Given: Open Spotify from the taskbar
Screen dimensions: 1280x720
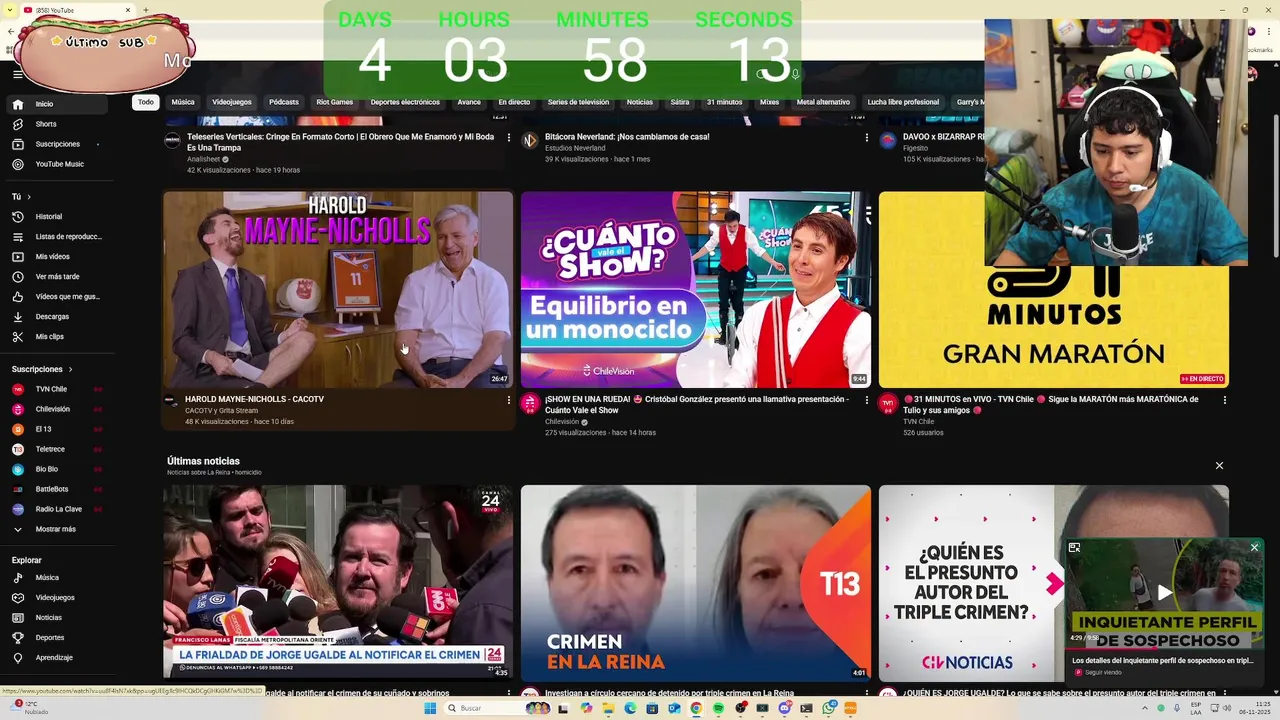Looking at the screenshot, I should tap(718, 708).
